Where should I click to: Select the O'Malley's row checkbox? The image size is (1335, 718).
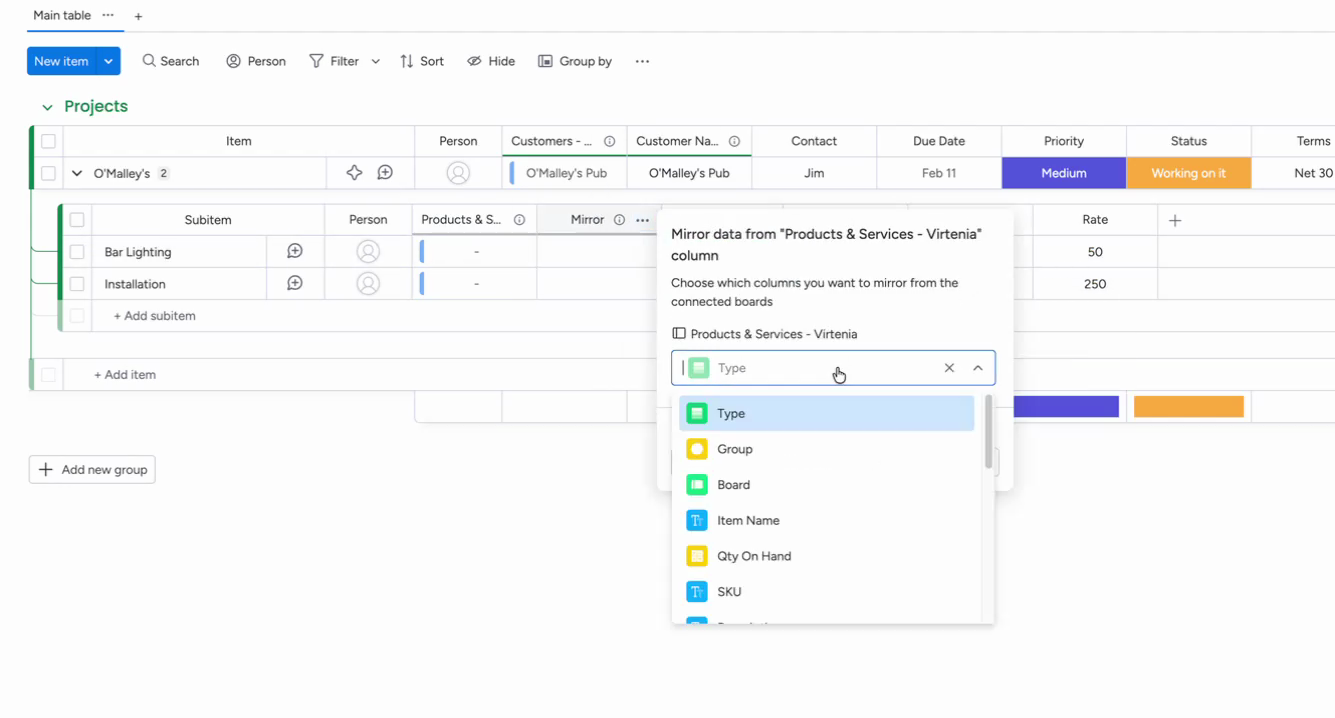click(x=48, y=172)
